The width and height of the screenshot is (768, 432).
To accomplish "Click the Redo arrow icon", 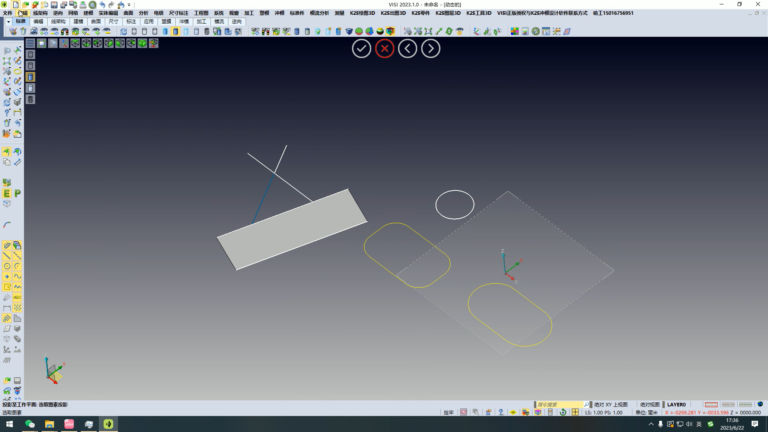I will [111, 4].
